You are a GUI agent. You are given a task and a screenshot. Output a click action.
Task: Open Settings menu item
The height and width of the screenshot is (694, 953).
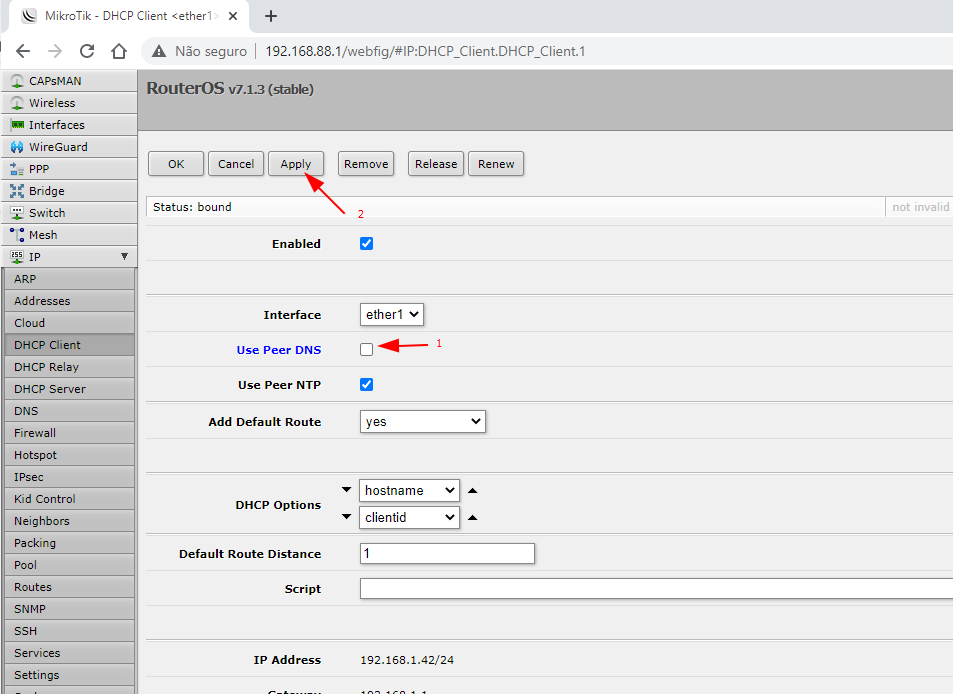[69, 675]
